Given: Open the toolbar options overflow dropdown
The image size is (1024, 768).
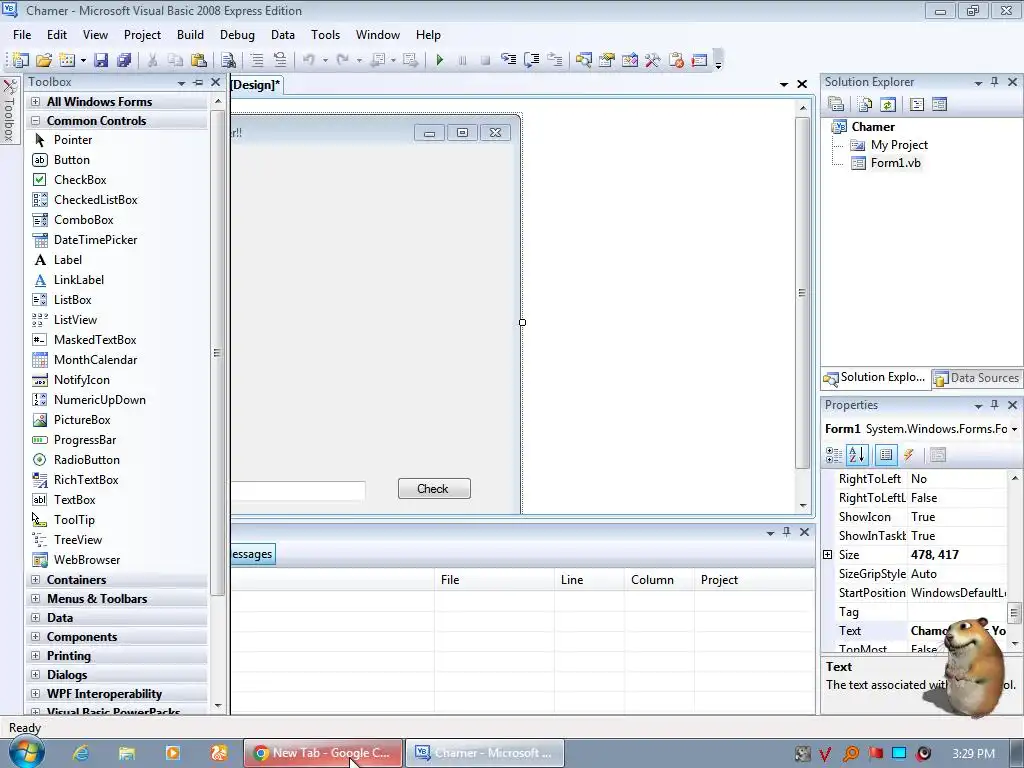Looking at the screenshot, I should [718, 61].
